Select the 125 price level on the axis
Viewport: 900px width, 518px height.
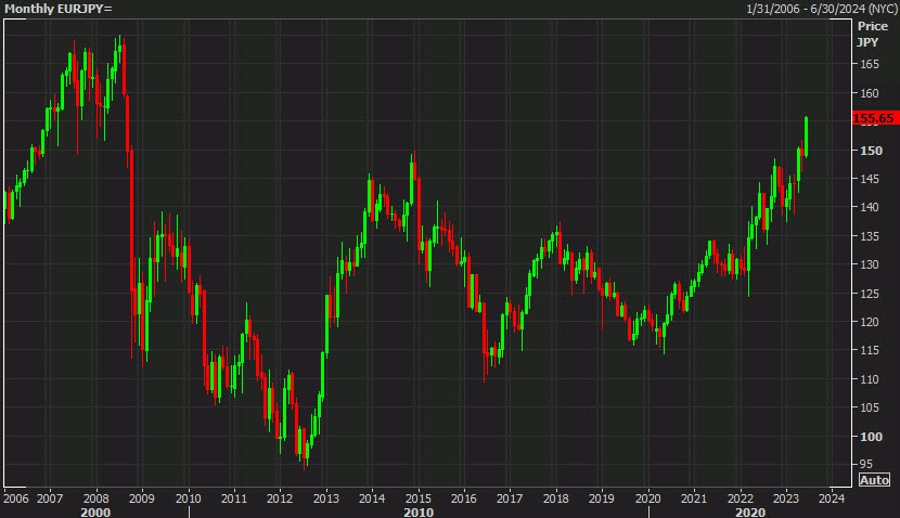coord(870,293)
